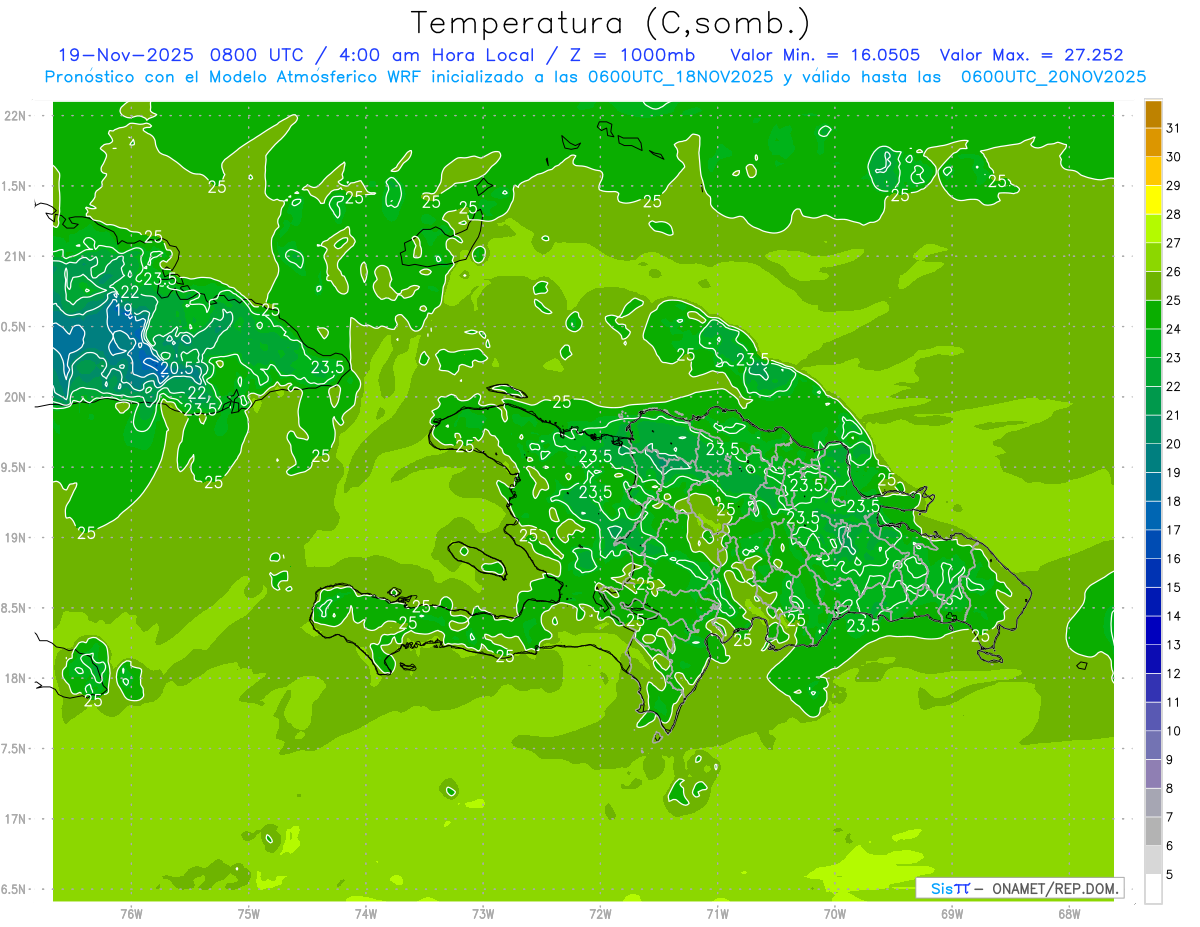
Task: Click the '75W' longitude axis label
Action: [249, 914]
